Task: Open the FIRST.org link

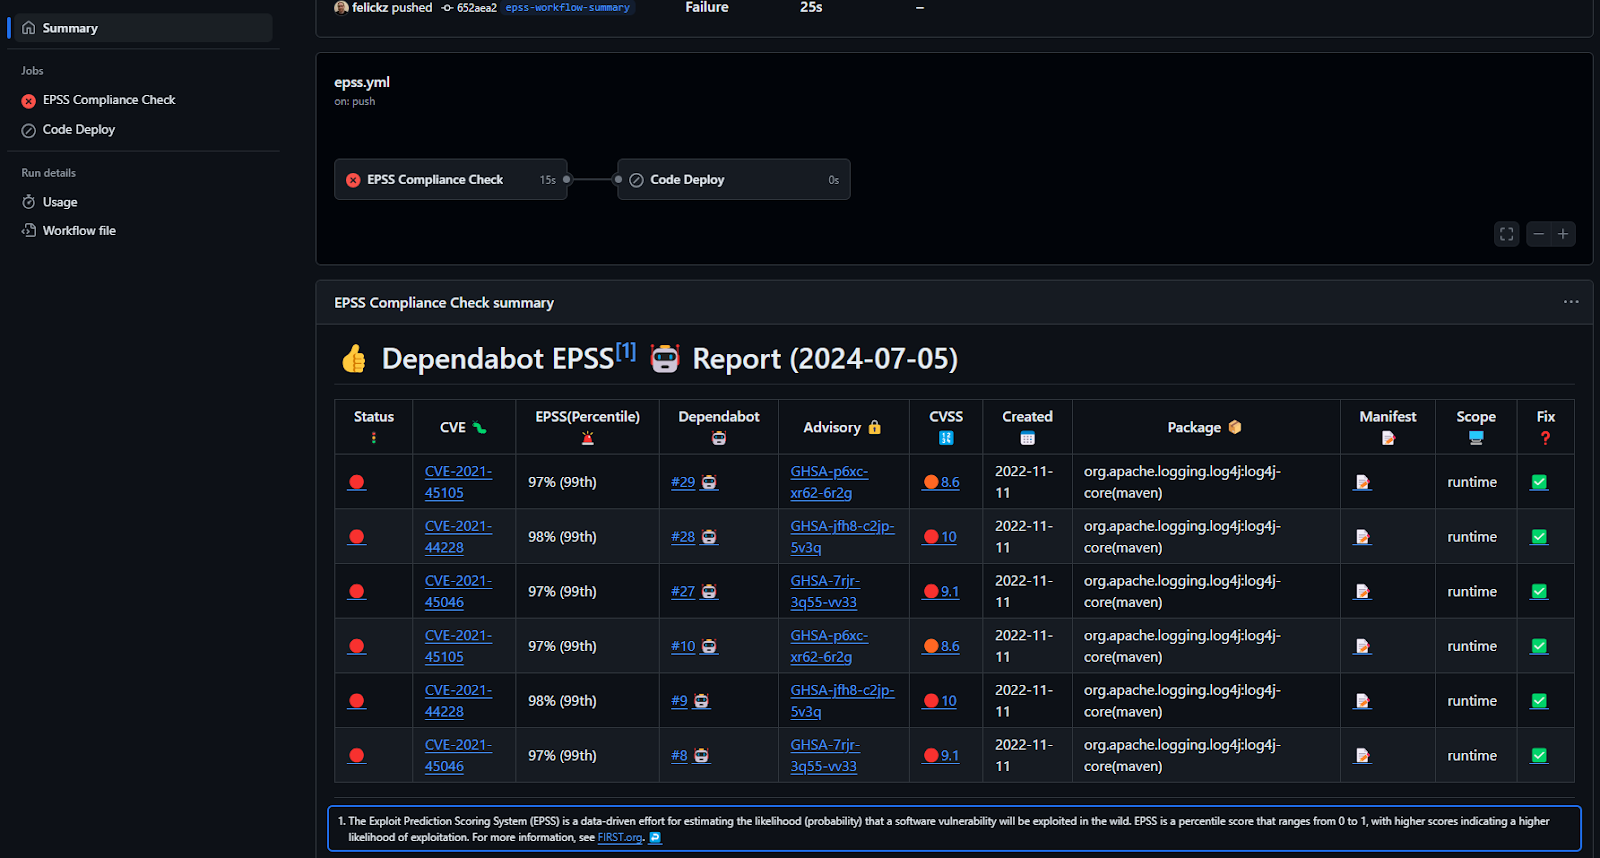Action: point(620,838)
